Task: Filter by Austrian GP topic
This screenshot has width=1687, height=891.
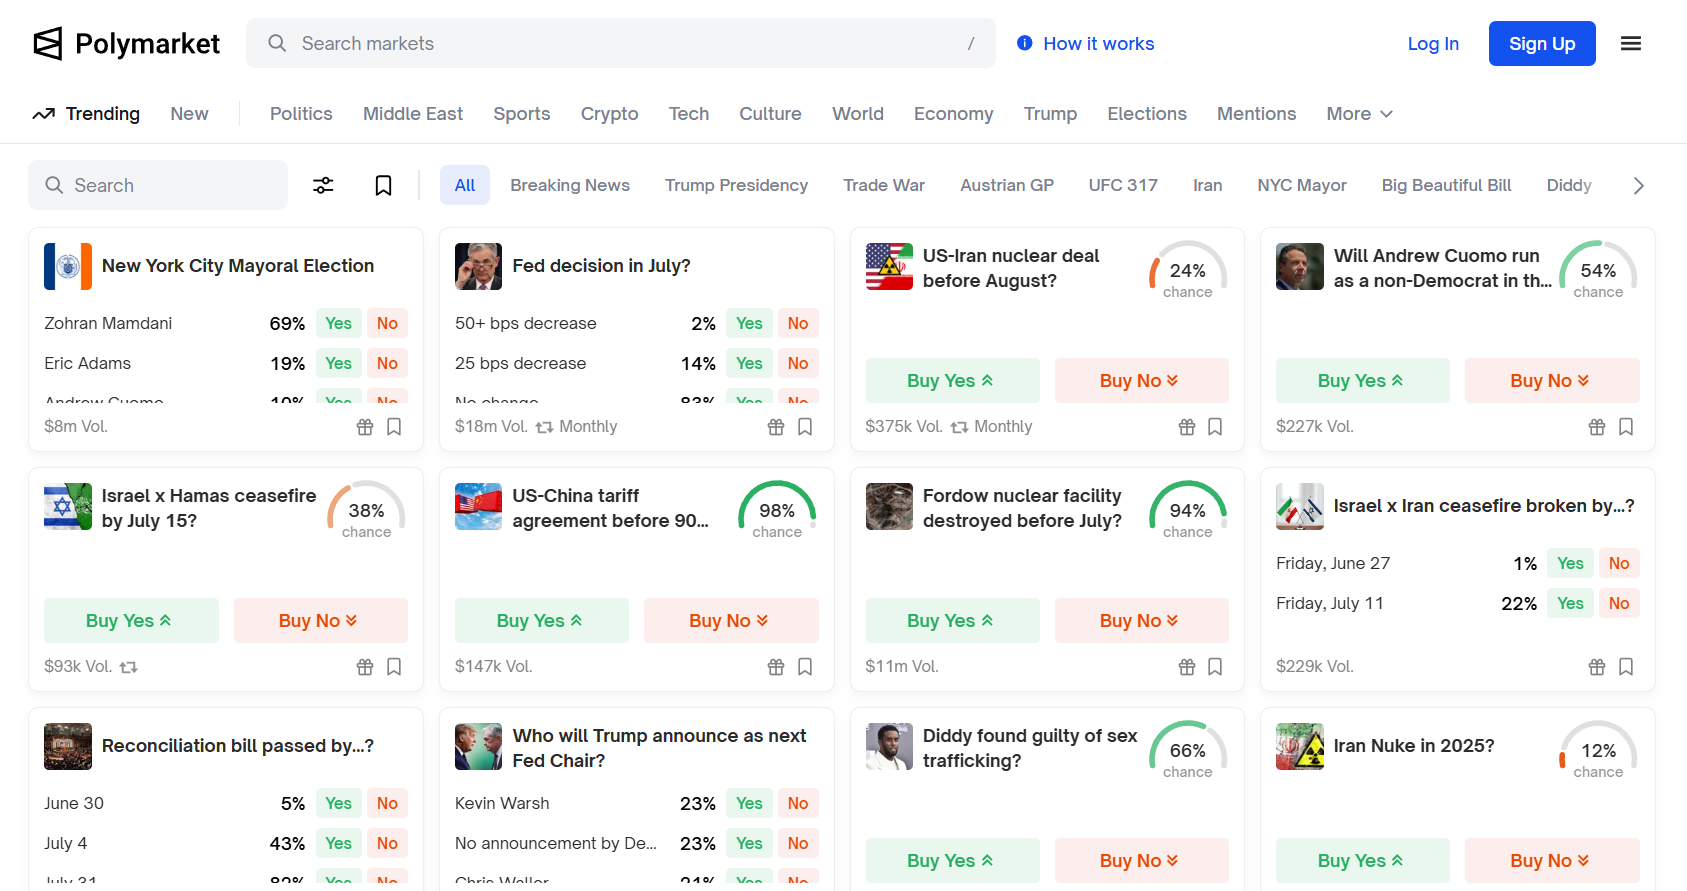Action: (x=1007, y=185)
